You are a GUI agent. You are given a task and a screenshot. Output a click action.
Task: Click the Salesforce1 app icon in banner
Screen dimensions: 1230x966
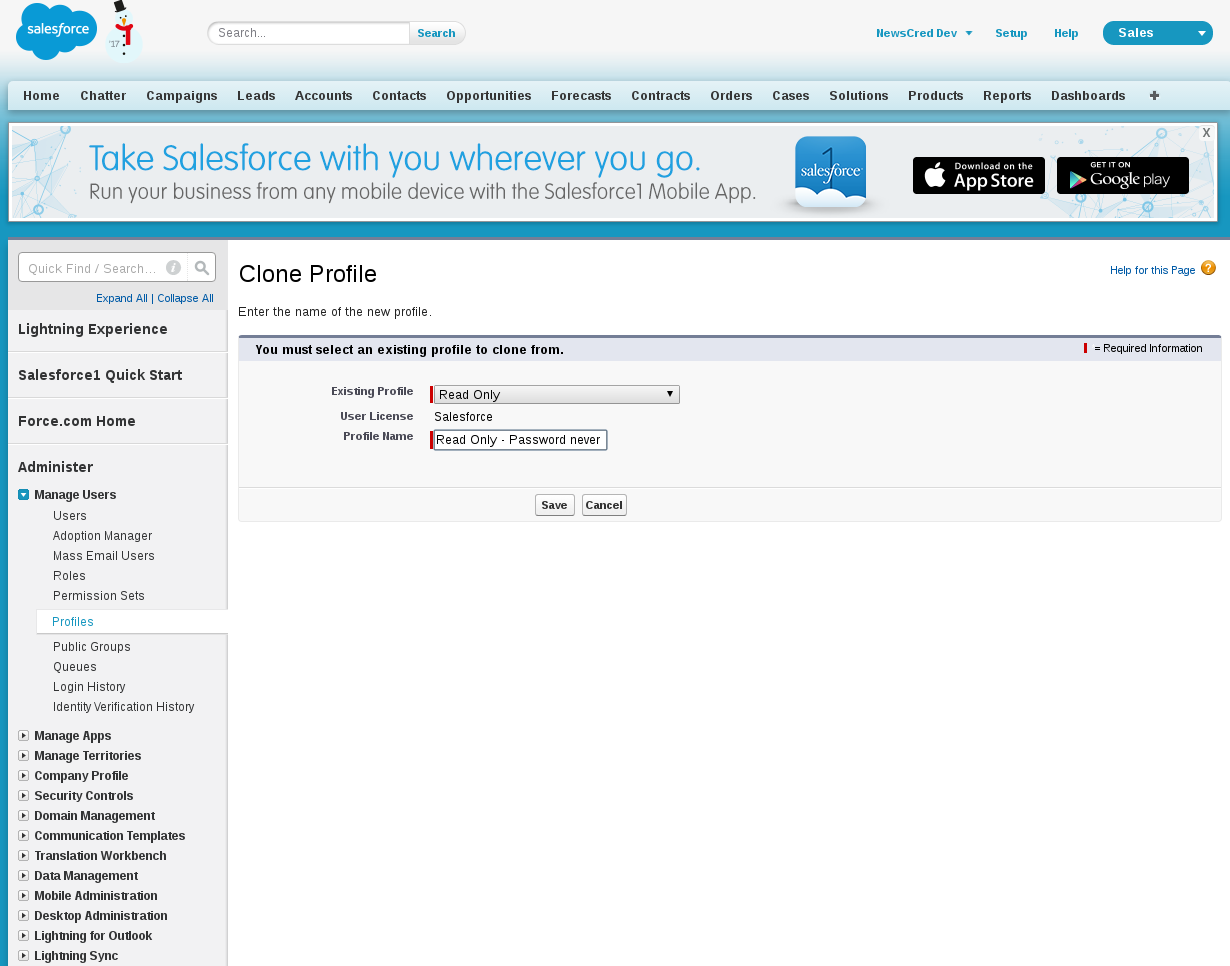(x=830, y=171)
